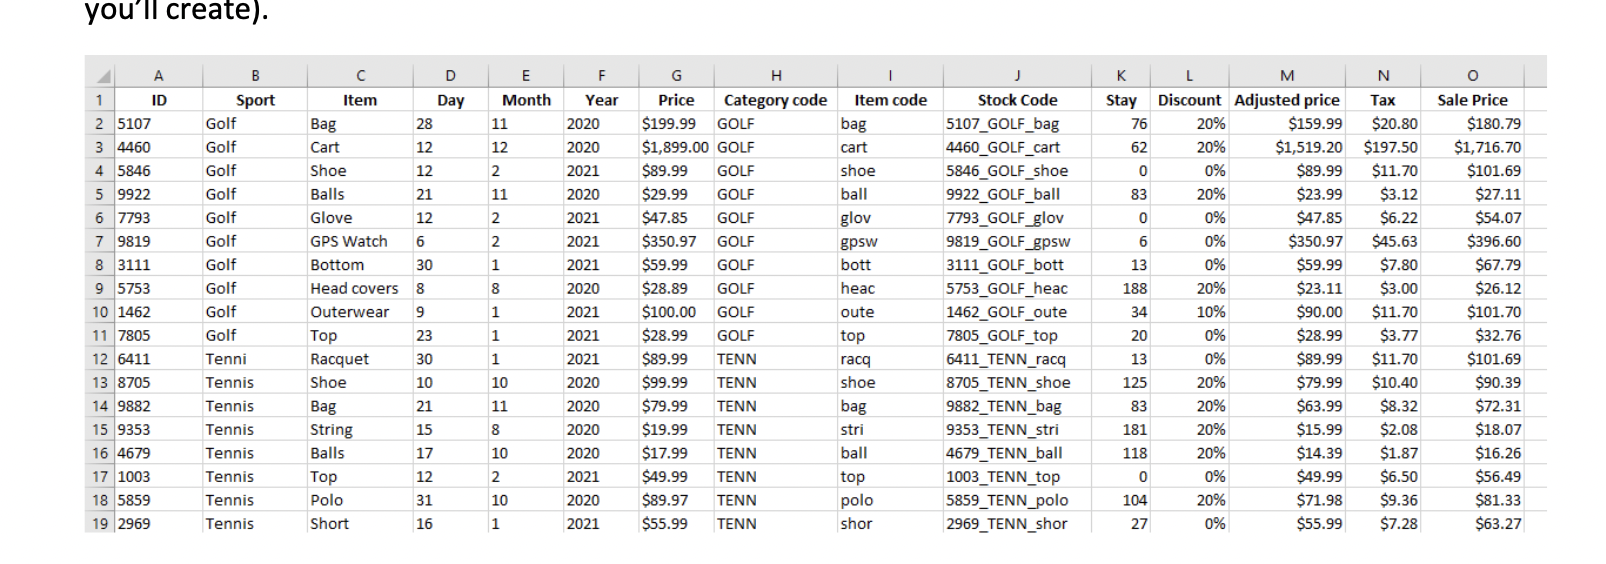Click the 'Adjusted price' header cell
The height and width of the screenshot is (564, 1606).
[1287, 100]
